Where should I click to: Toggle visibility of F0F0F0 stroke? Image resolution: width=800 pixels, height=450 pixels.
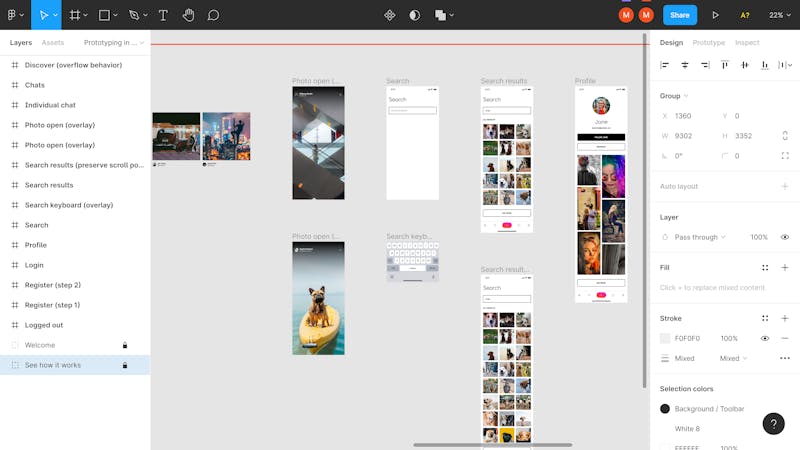[765, 338]
